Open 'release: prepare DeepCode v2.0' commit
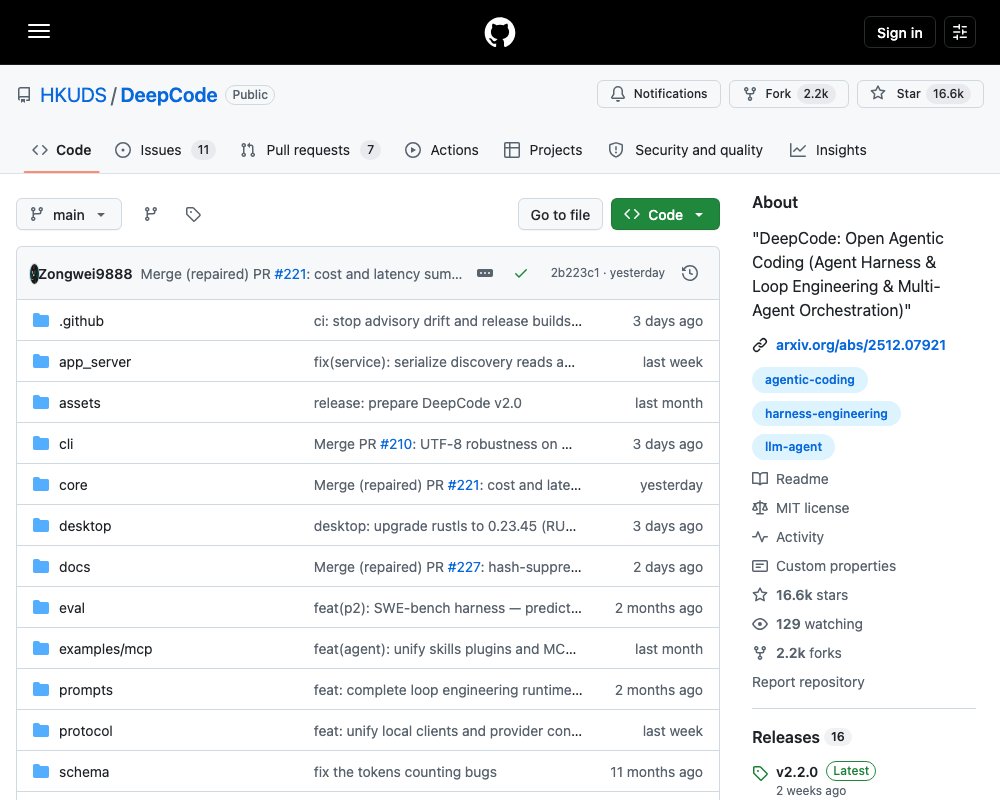The image size is (1000, 800). point(418,403)
